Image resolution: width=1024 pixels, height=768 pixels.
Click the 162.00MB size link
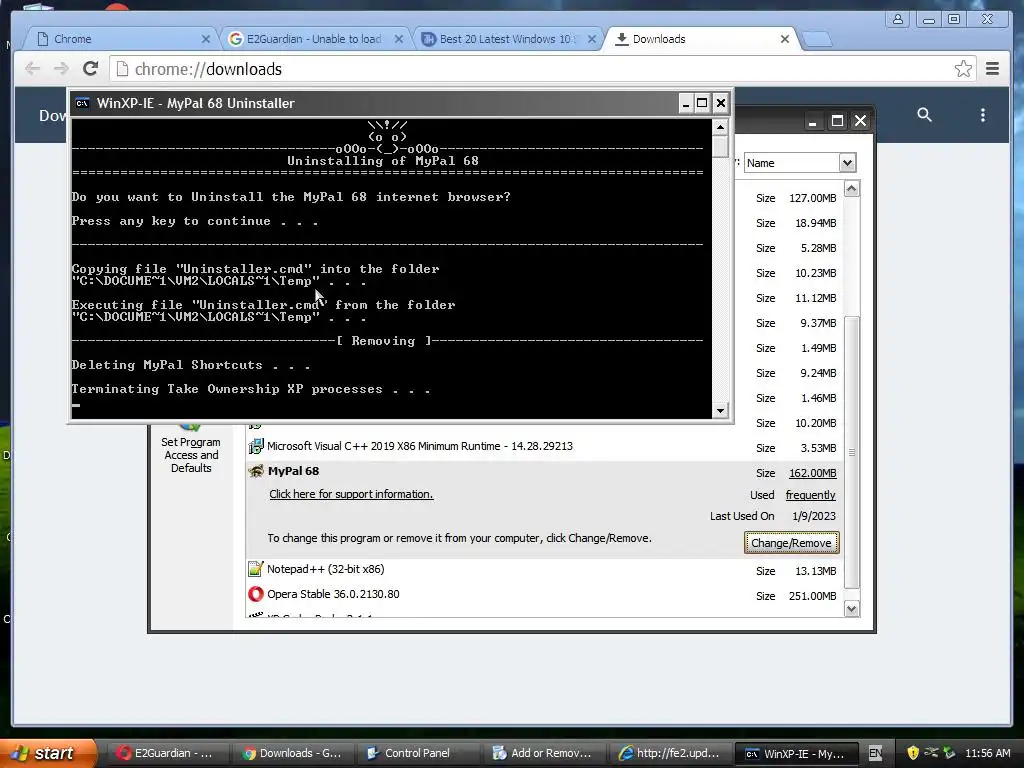pos(812,473)
